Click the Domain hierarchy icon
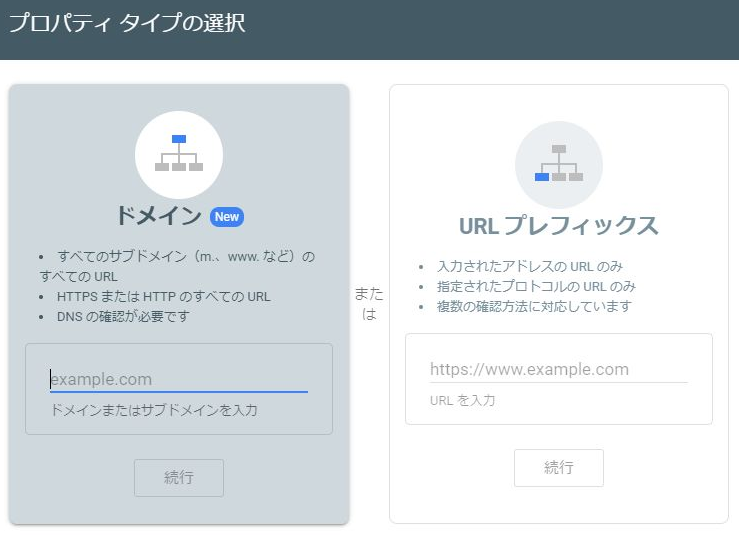 (x=179, y=154)
